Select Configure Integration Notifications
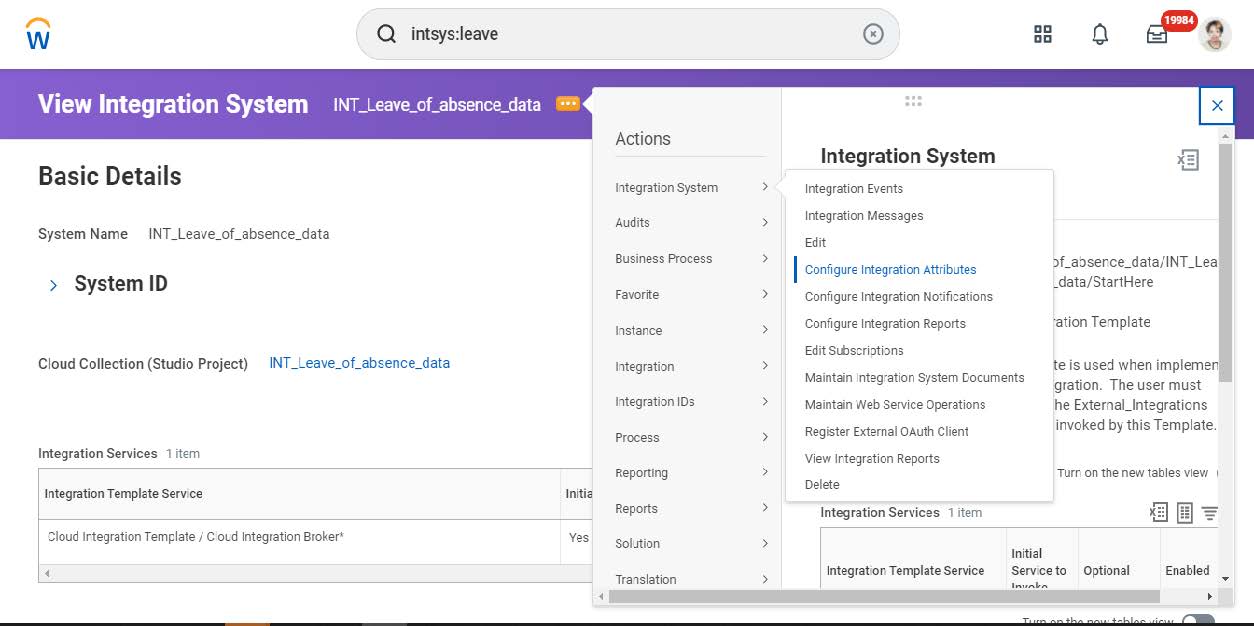 (x=898, y=296)
